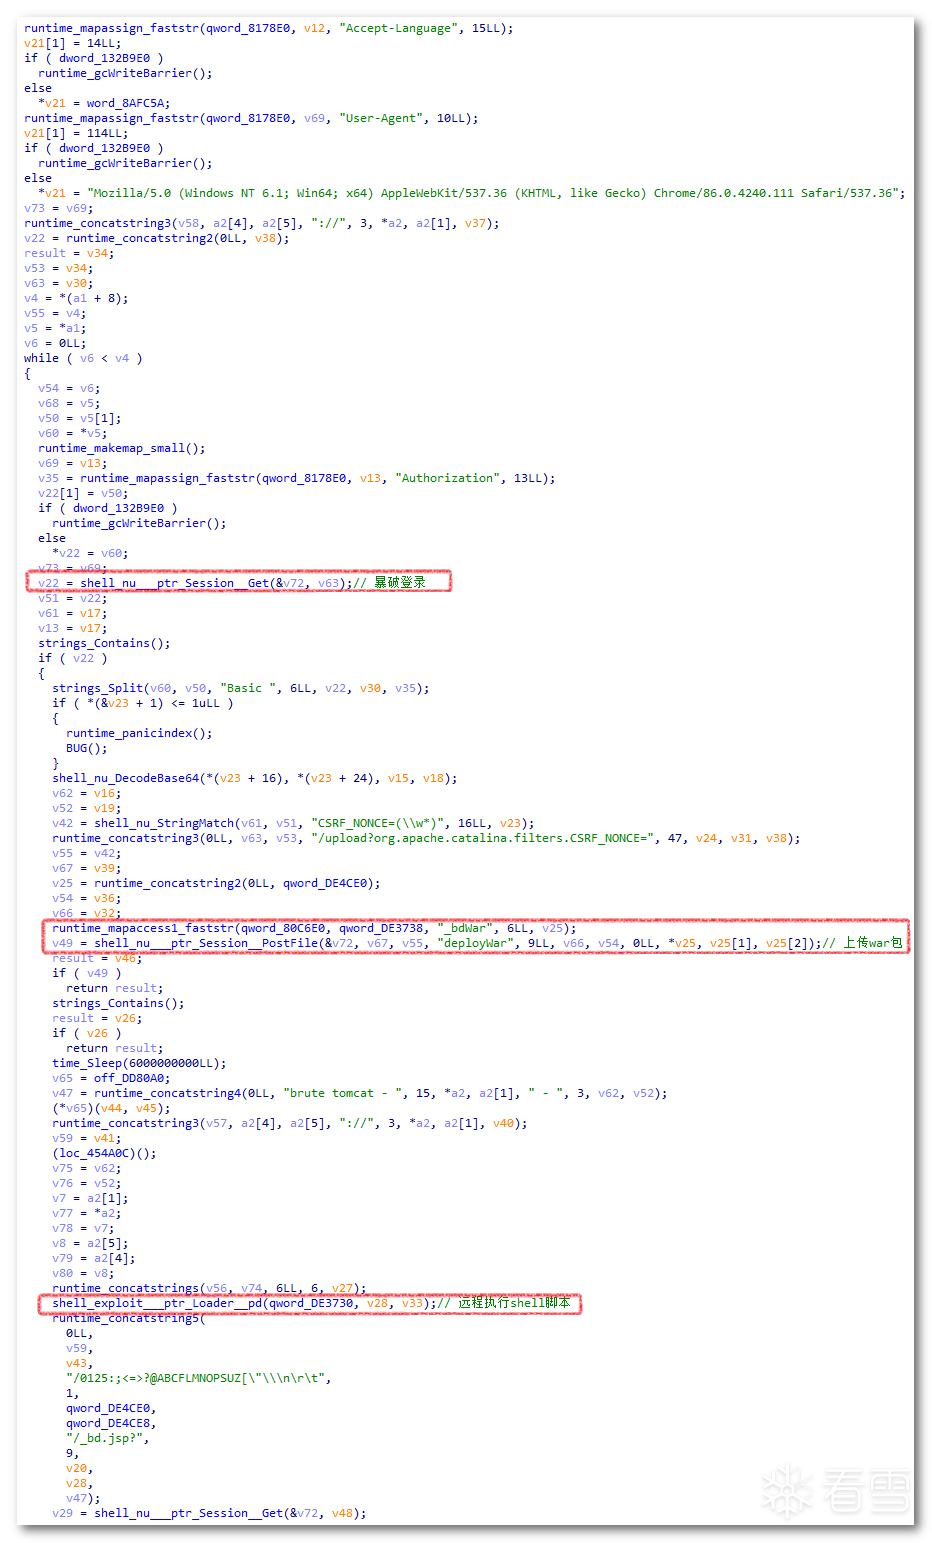Click the BUG(); call
This screenshot has height=1543, width=932.
click(x=87, y=748)
